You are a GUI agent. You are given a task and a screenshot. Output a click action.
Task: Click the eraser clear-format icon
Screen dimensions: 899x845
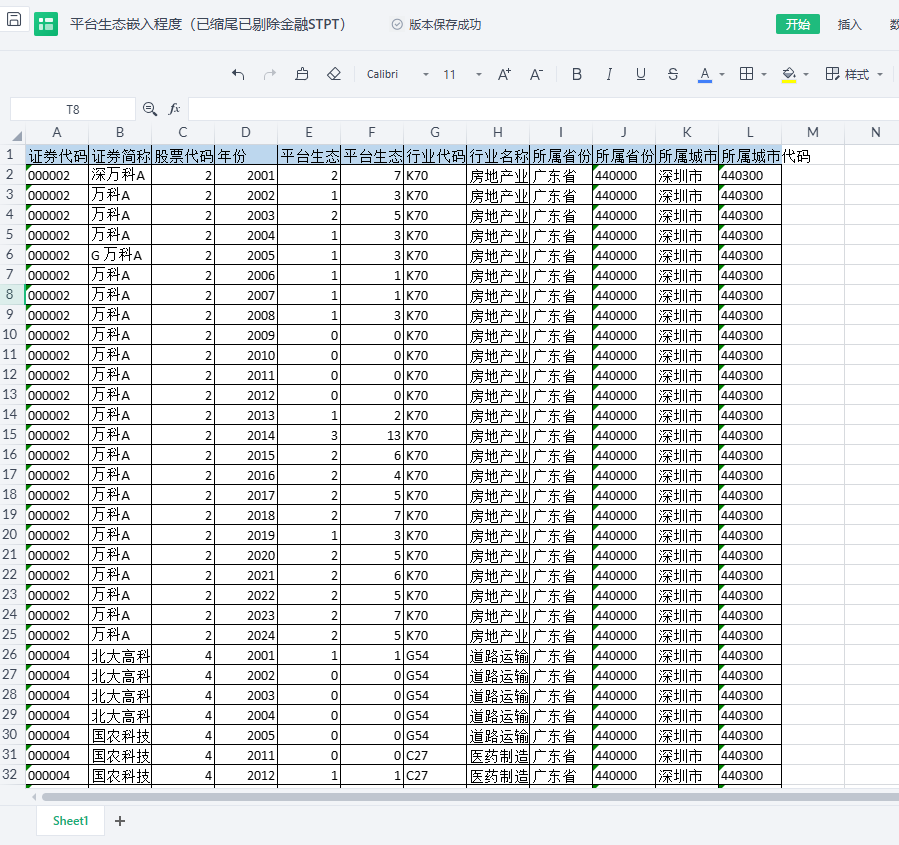pos(334,74)
